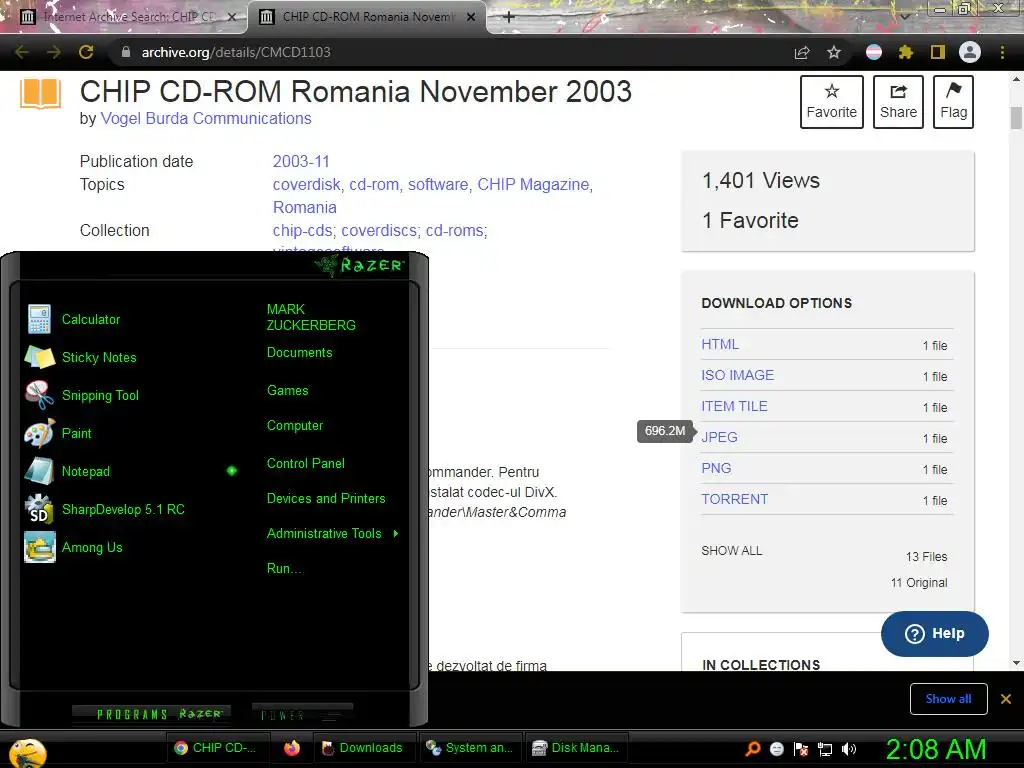Open Chrome three-dot menu
The width and height of the screenshot is (1024, 768).
[x=1002, y=52]
